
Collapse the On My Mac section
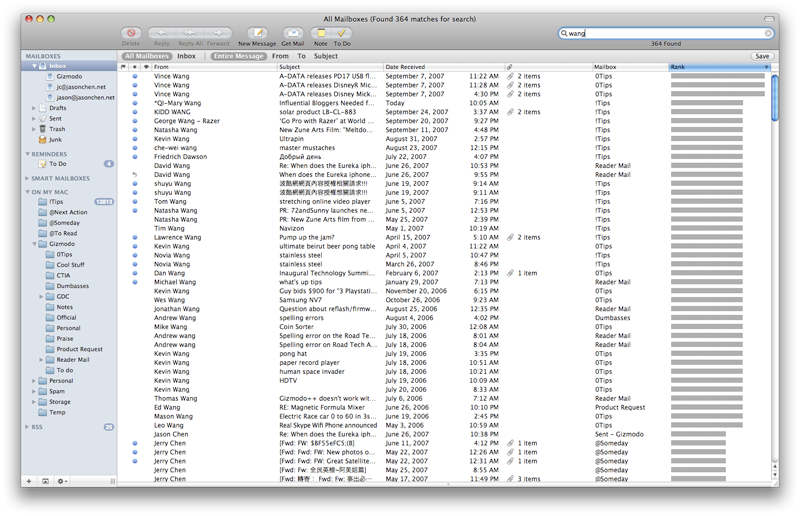coord(27,192)
